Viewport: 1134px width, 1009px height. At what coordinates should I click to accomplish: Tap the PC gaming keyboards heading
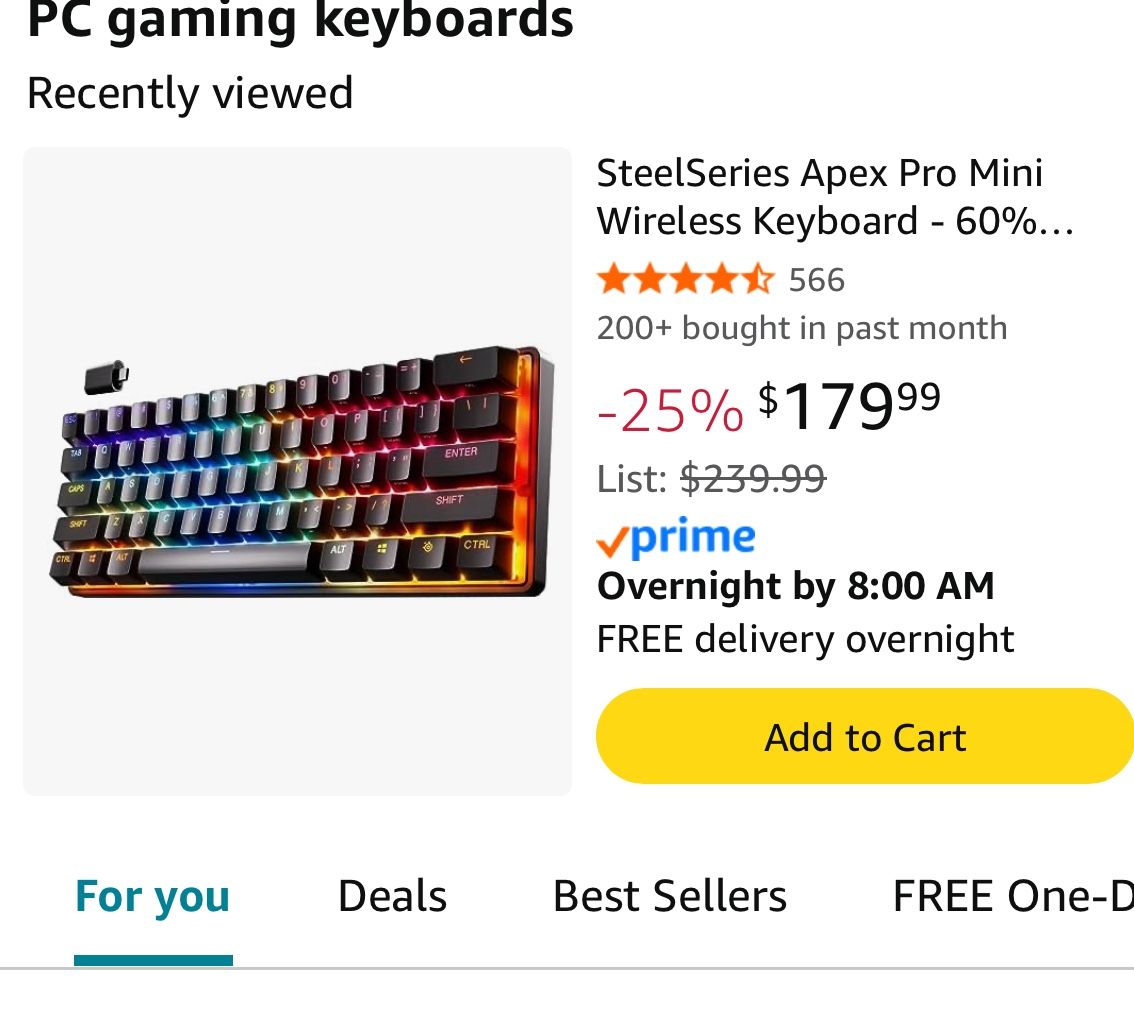coord(300,18)
